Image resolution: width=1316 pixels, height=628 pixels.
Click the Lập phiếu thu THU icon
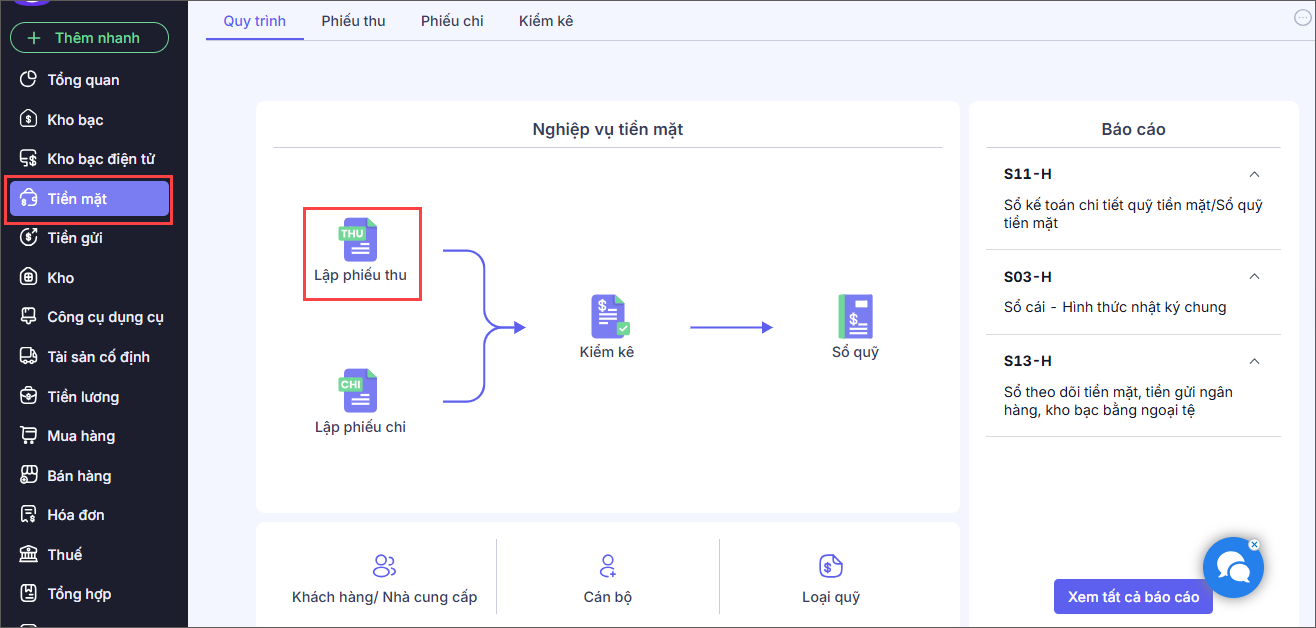point(359,240)
